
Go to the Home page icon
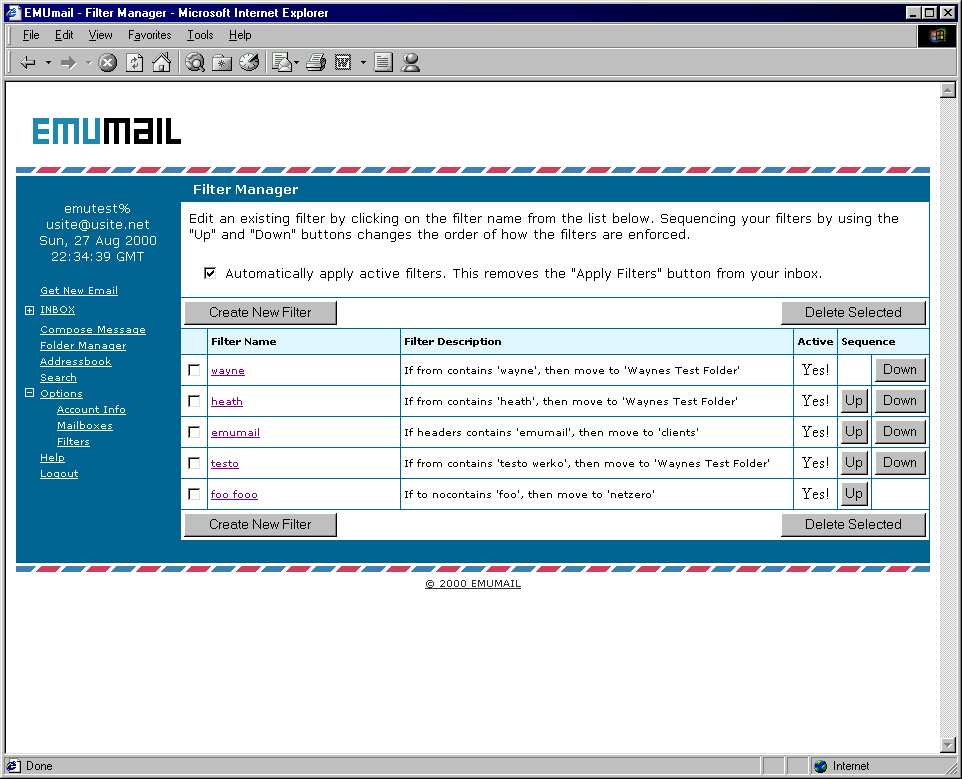[x=161, y=62]
